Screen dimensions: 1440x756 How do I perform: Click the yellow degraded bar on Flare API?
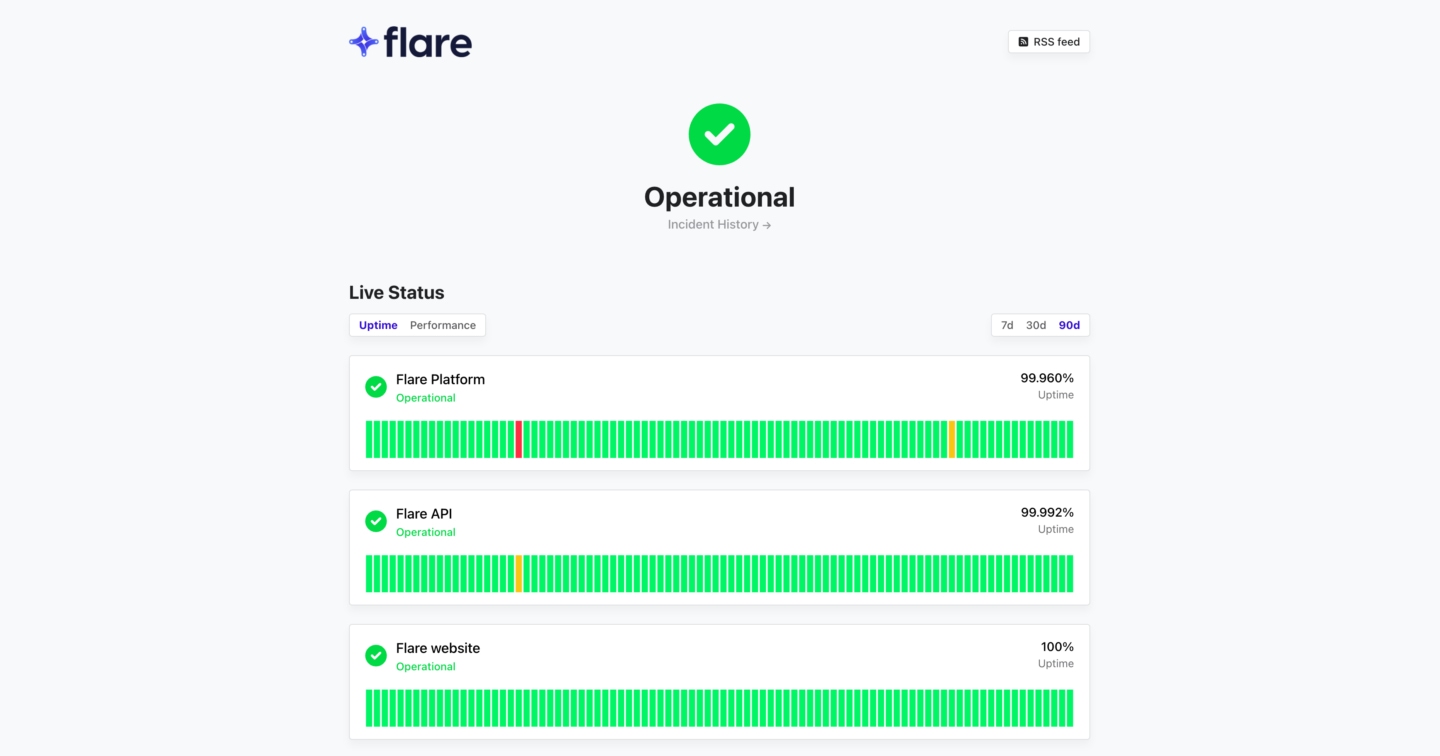(x=521, y=573)
